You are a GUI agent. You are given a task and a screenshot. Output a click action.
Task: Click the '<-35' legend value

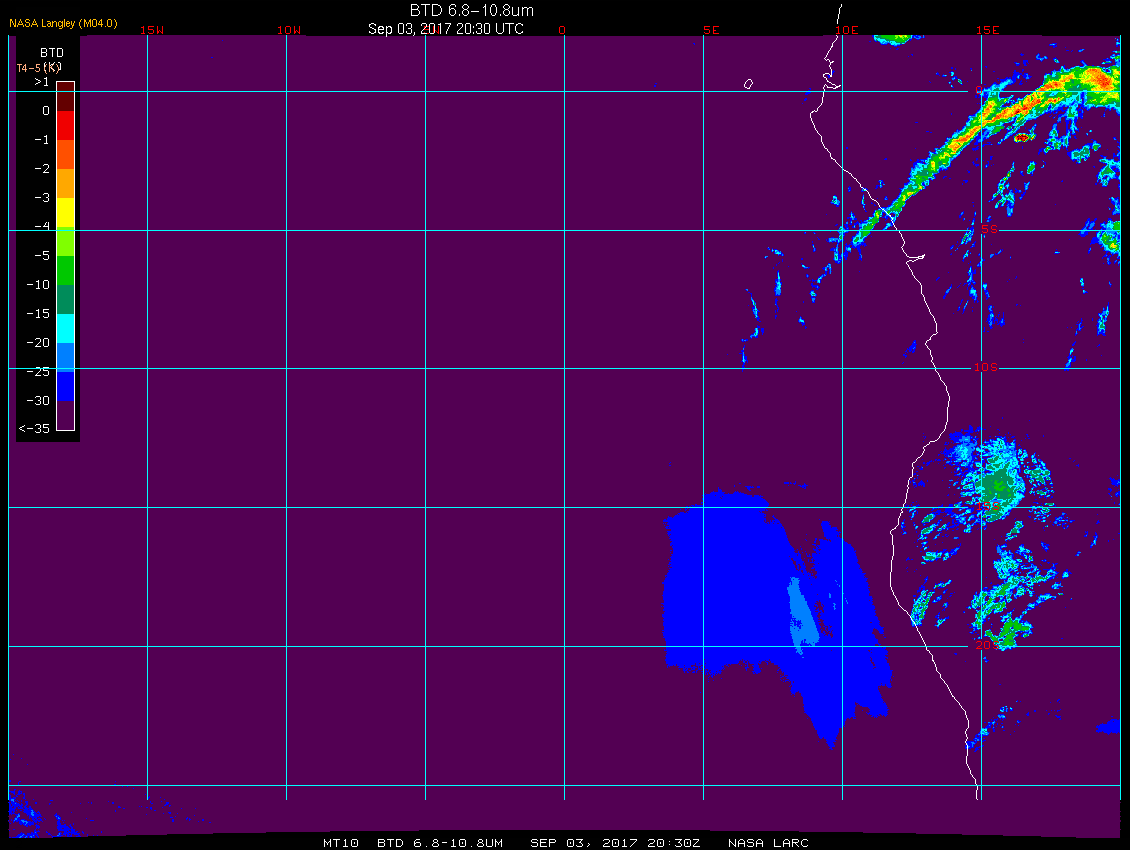[35, 429]
